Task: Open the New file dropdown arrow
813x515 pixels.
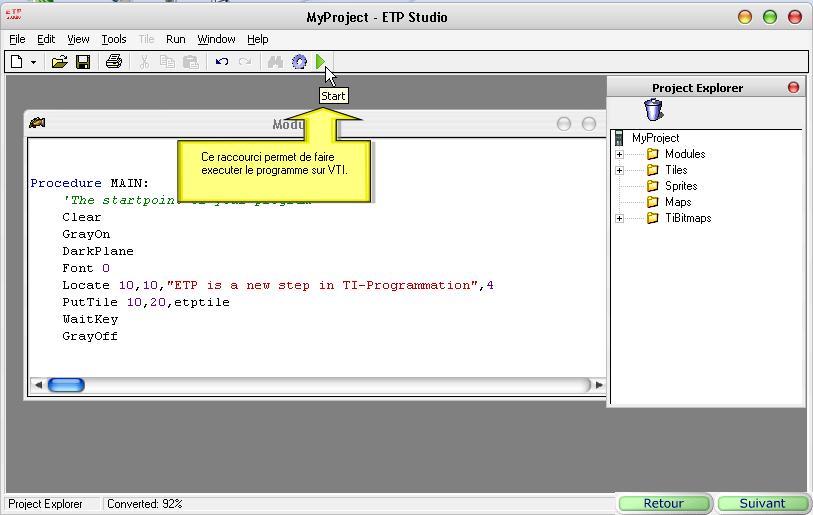Action: click(33, 62)
